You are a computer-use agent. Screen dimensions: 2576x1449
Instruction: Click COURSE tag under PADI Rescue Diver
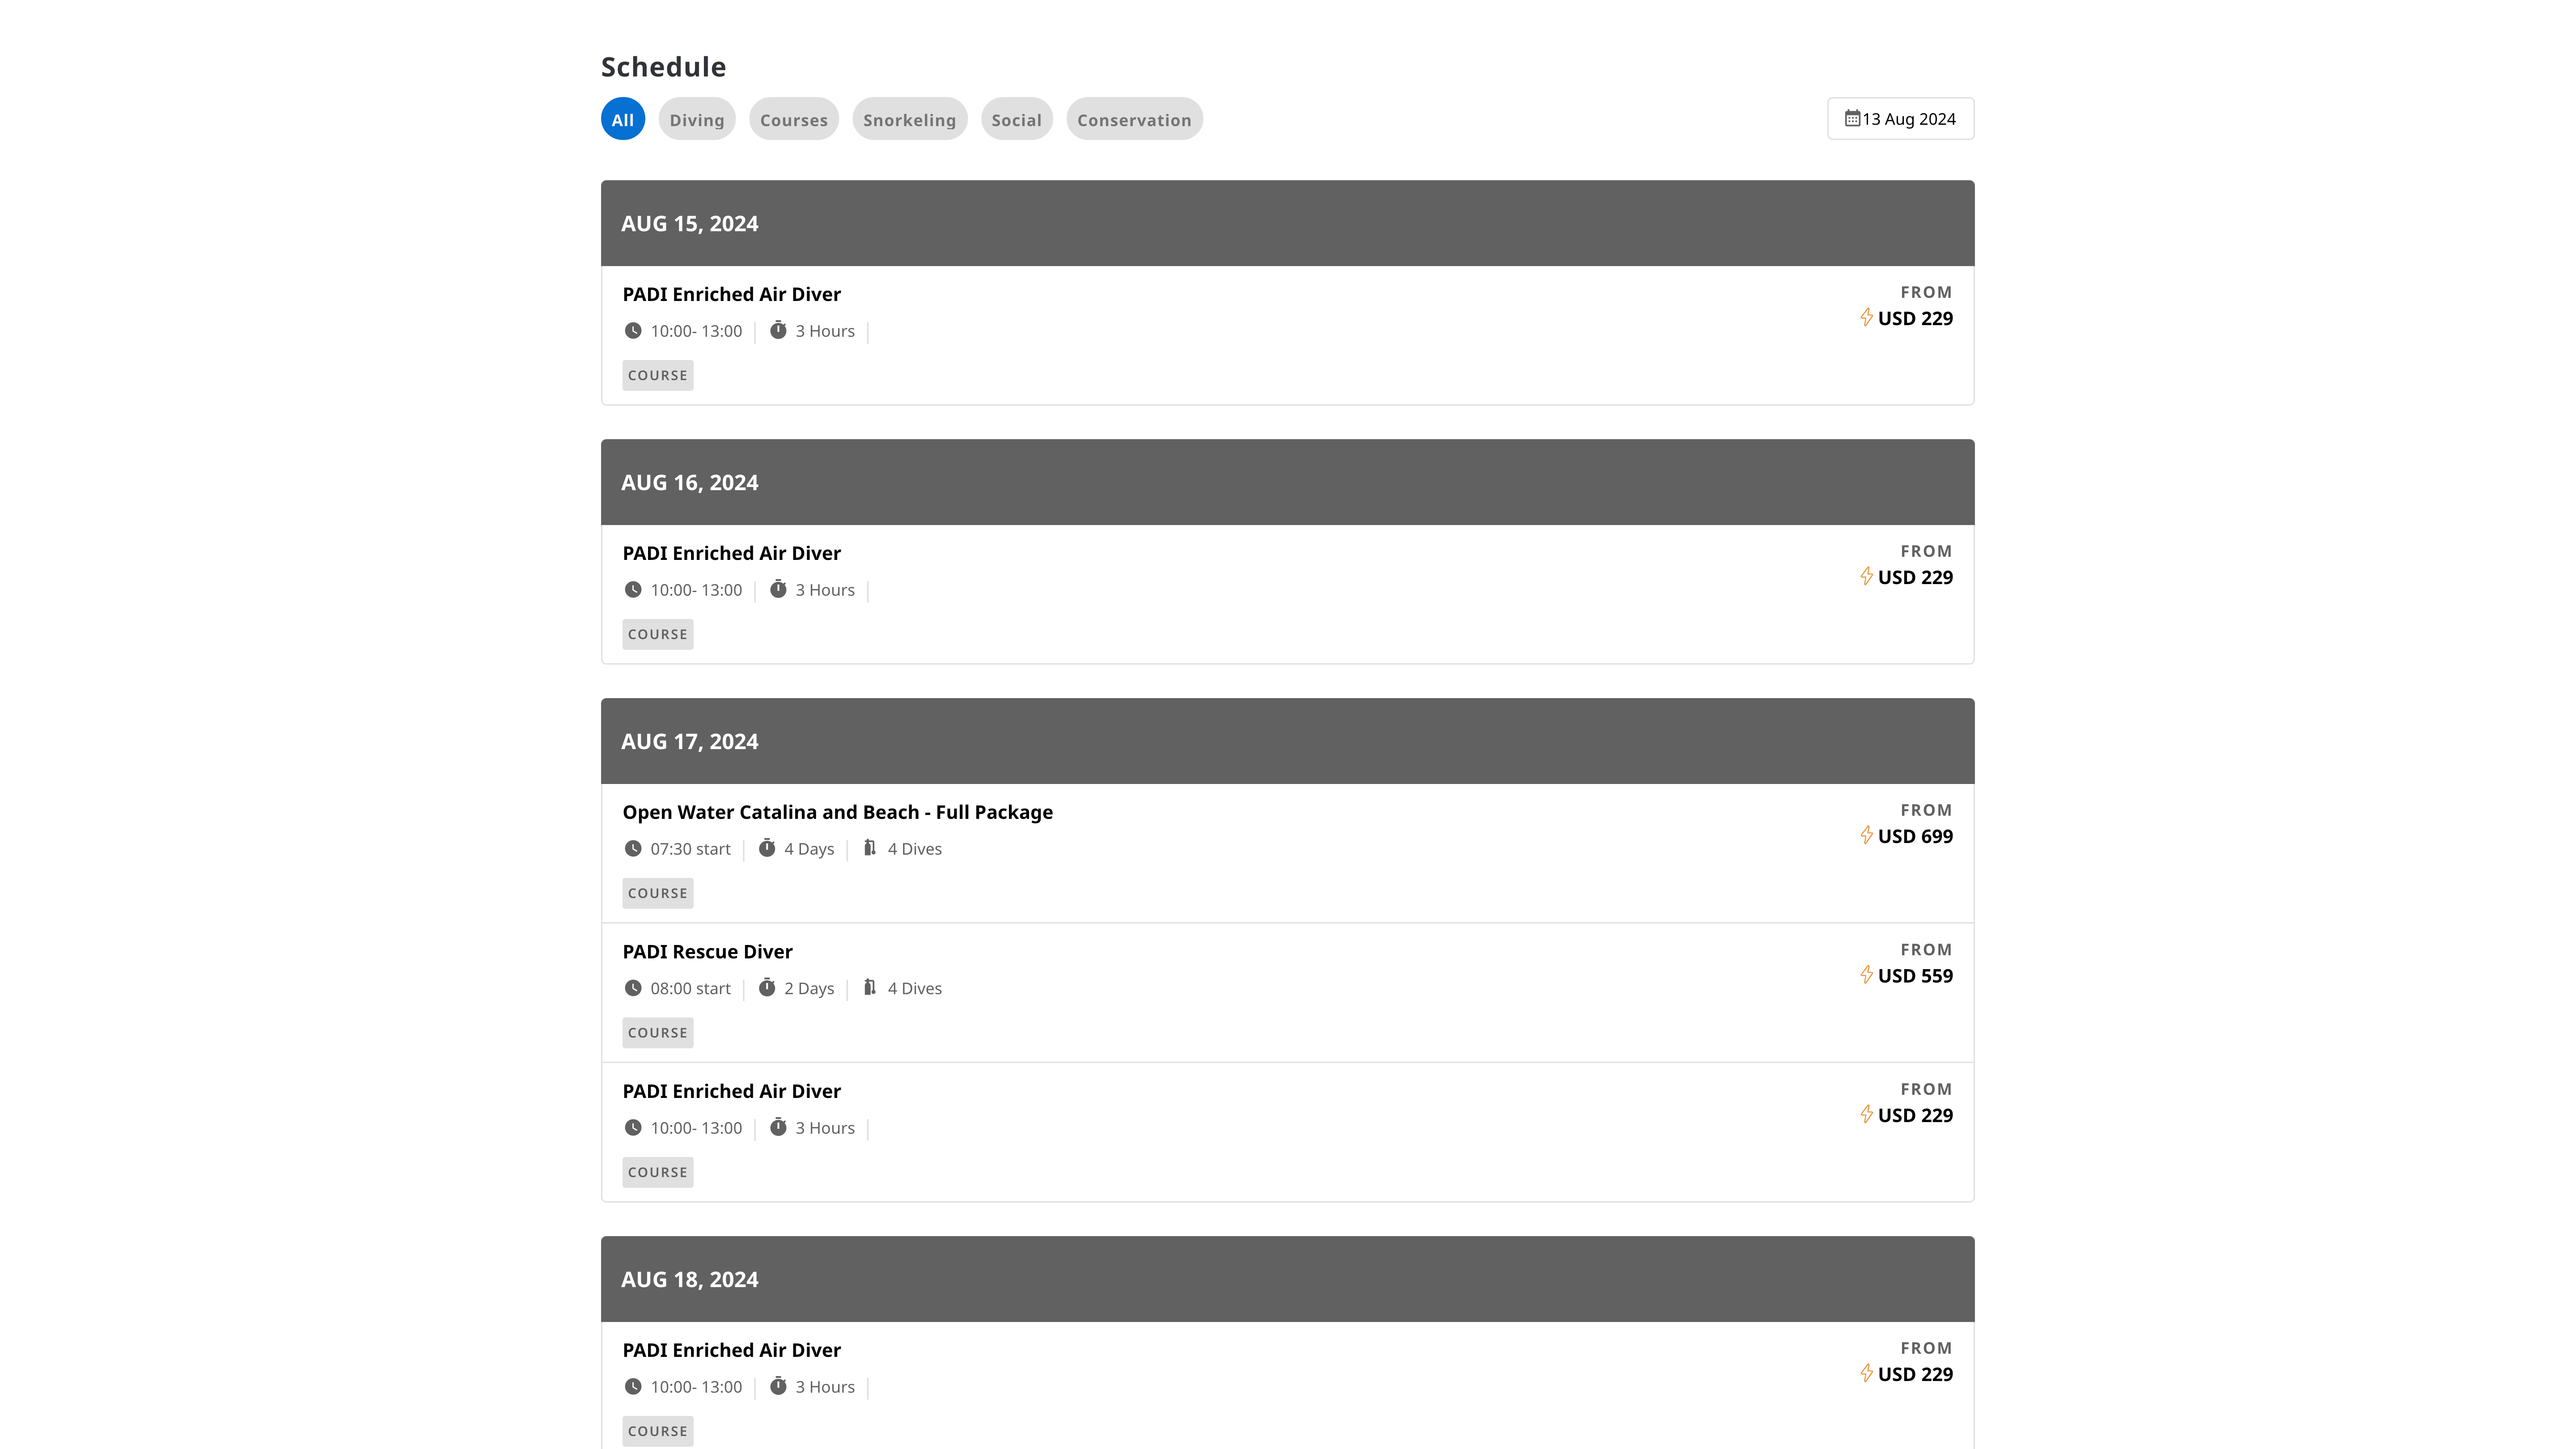coord(657,1033)
